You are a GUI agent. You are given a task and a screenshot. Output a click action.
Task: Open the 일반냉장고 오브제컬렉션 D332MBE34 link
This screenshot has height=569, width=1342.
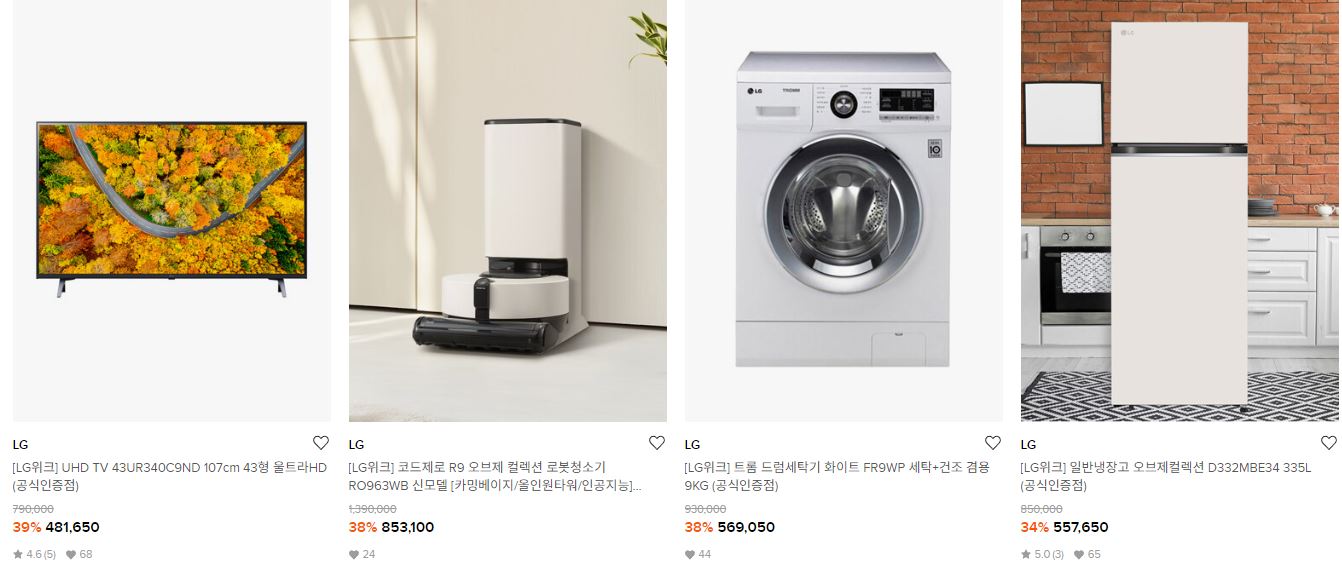(x=1166, y=476)
